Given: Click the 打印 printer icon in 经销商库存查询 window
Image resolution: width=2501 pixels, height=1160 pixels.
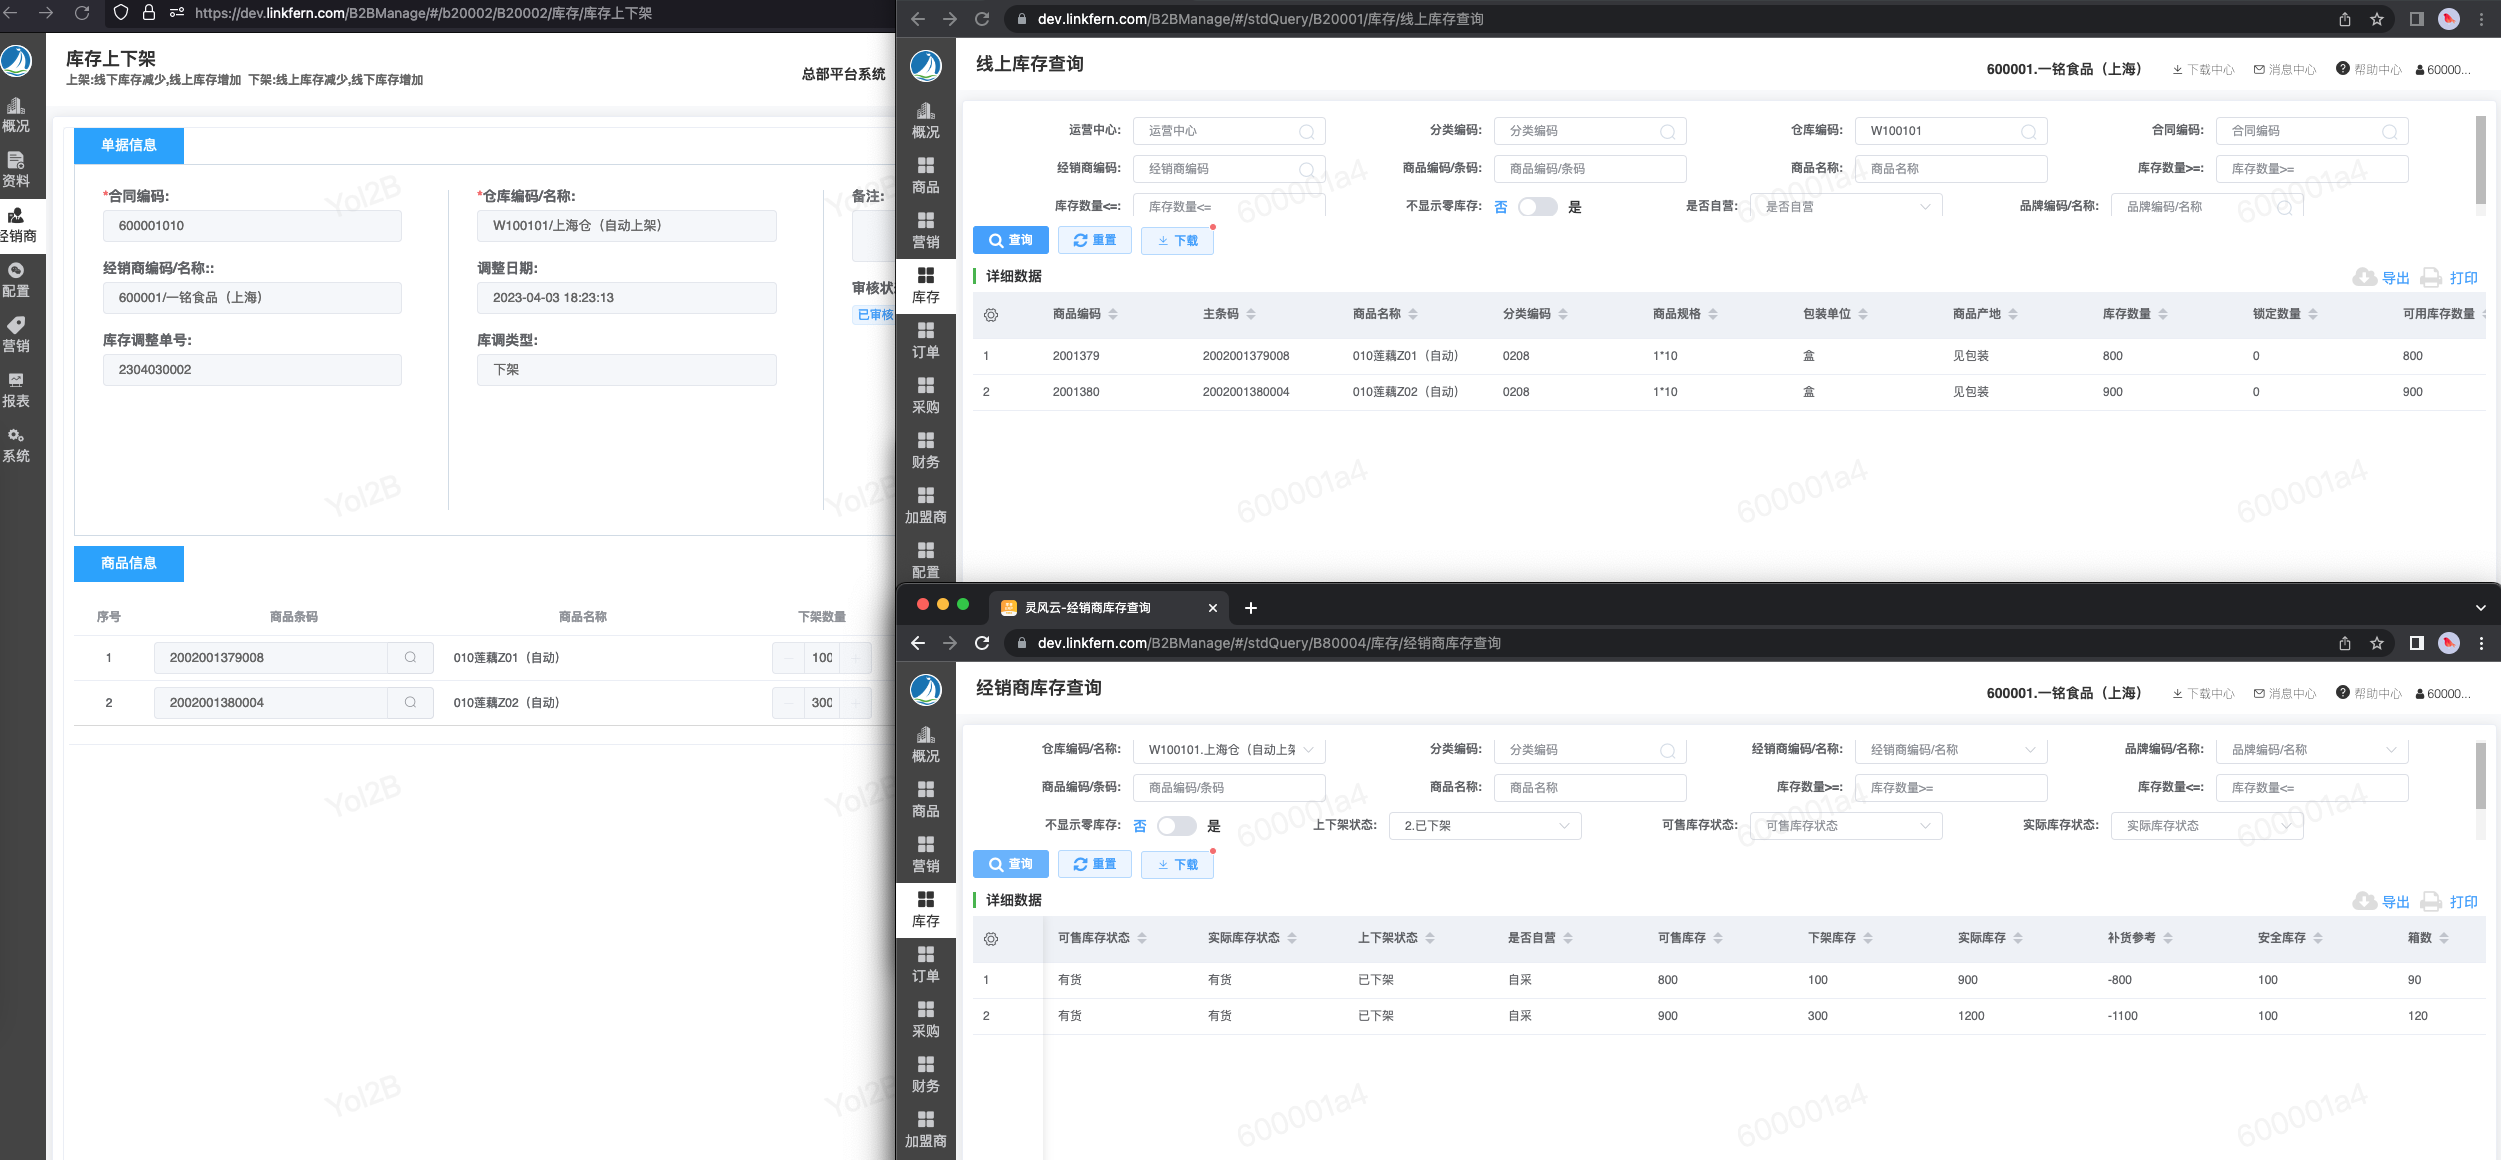Looking at the screenshot, I should [2431, 902].
